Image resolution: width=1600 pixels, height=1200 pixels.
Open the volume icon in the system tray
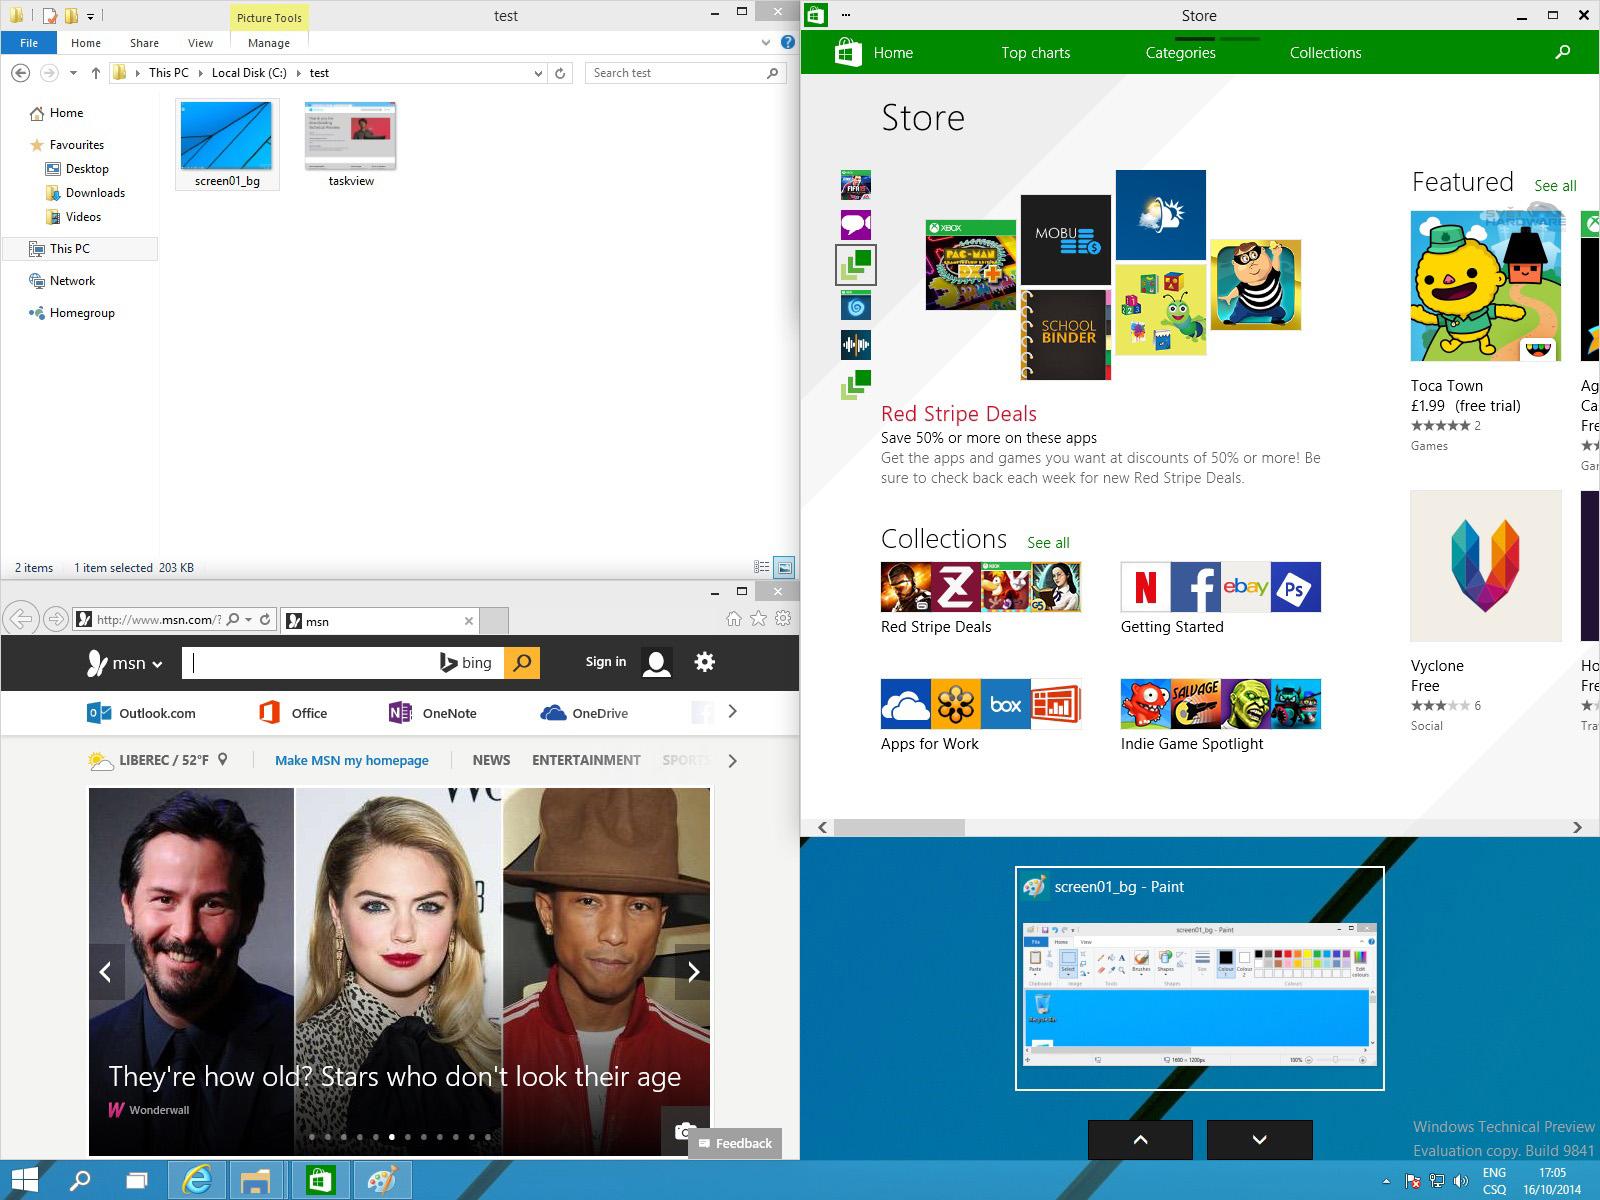tap(1460, 1180)
